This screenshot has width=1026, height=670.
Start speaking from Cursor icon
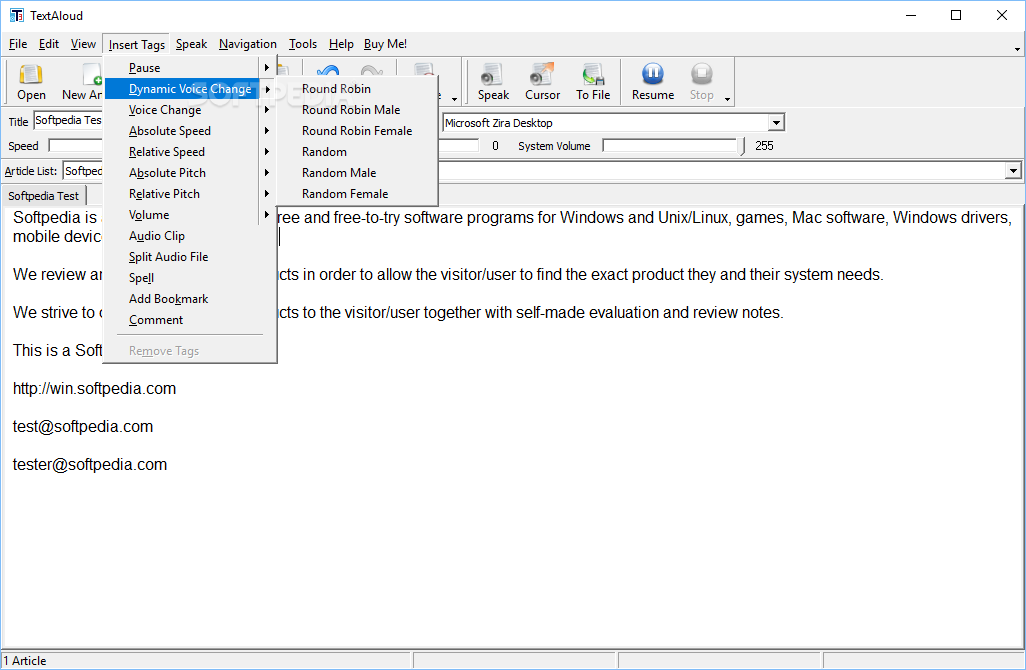point(542,82)
